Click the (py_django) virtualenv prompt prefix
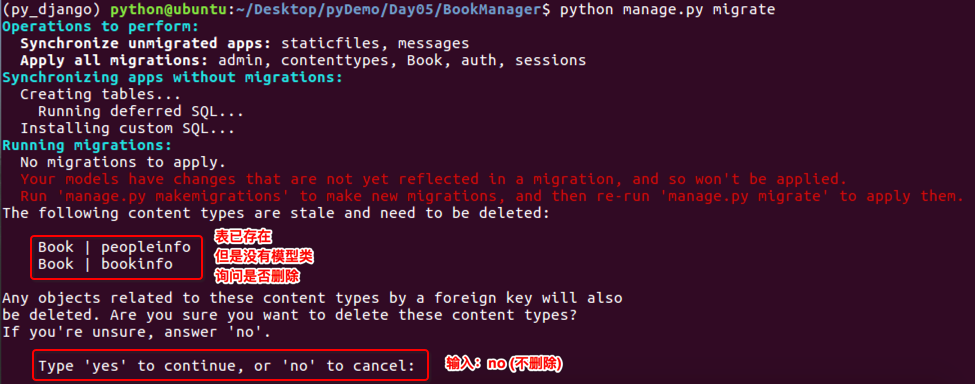 pyautogui.click(x=52, y=10)
